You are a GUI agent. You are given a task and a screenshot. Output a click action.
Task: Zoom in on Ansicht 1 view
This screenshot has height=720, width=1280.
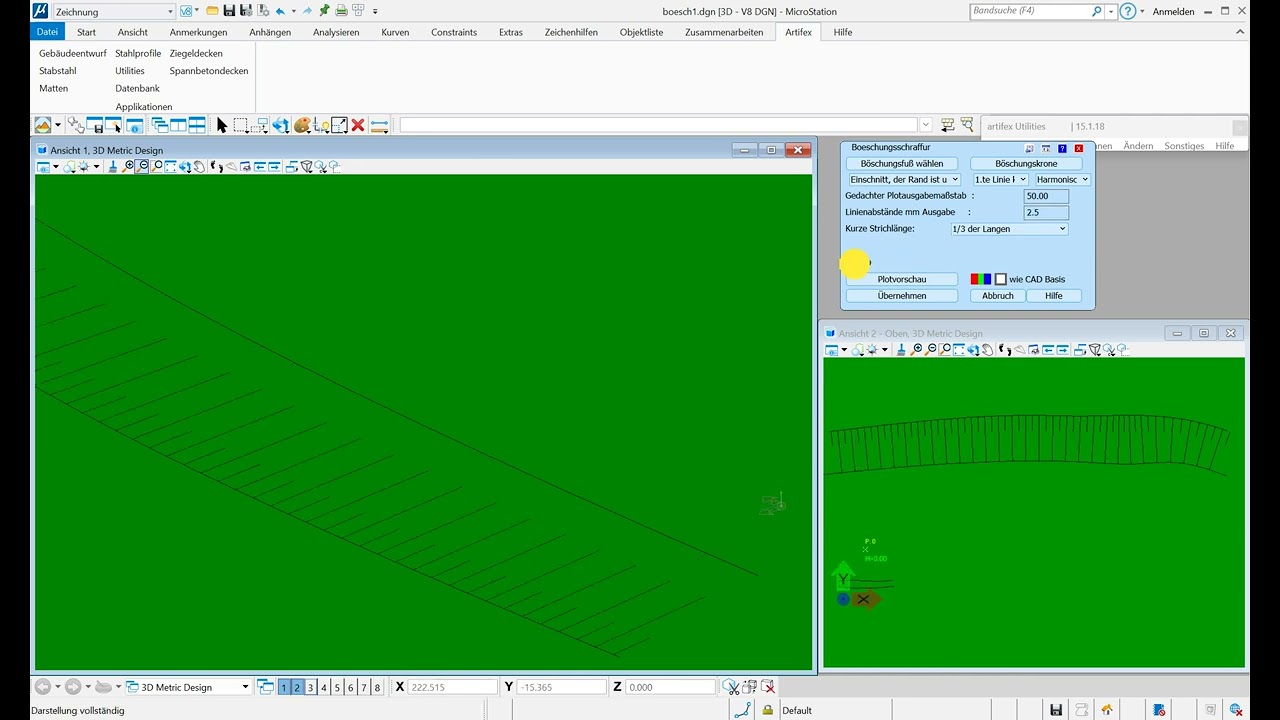128,167
